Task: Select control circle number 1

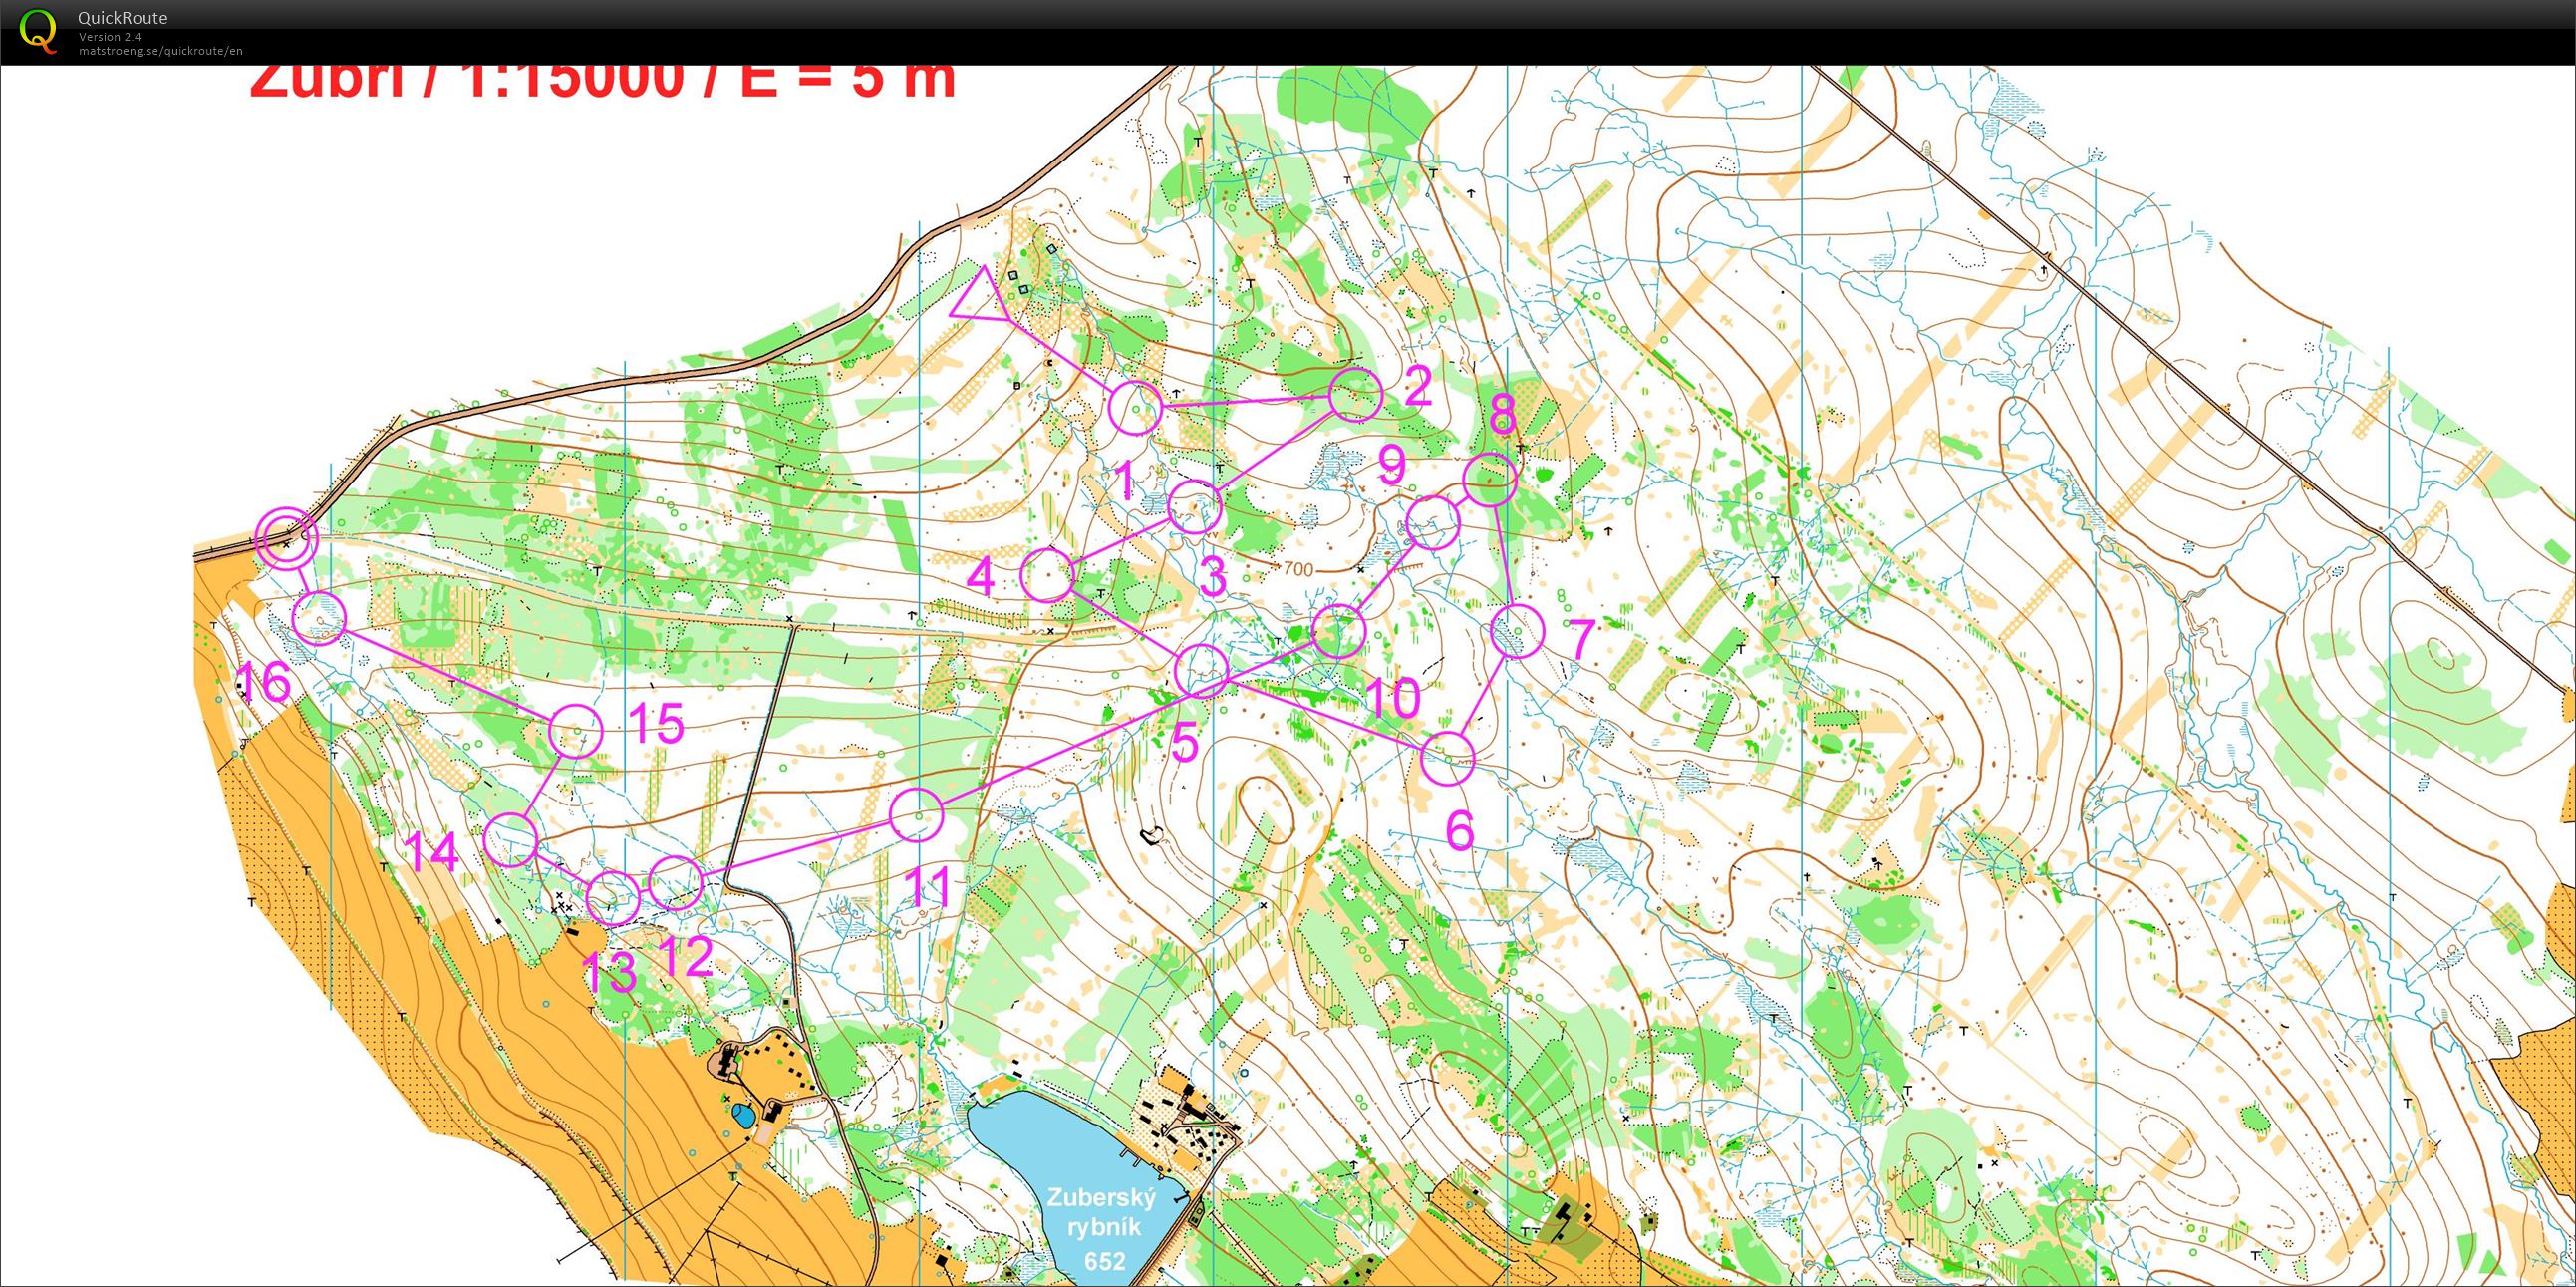Action: click(x=1136, y=408)
